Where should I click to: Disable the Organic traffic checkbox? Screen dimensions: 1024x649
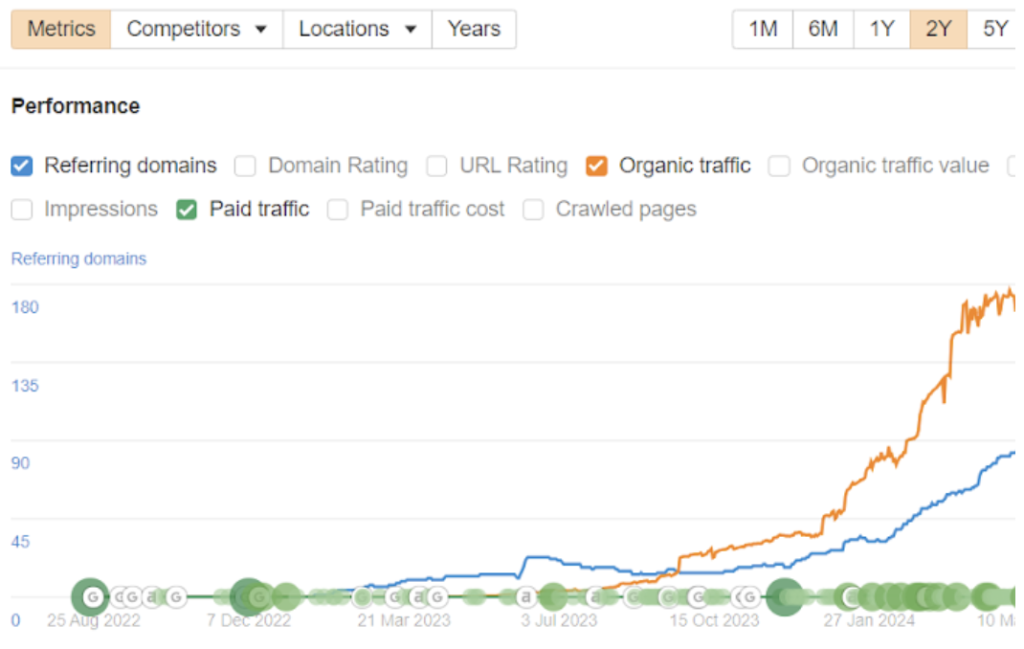[597, 166]
